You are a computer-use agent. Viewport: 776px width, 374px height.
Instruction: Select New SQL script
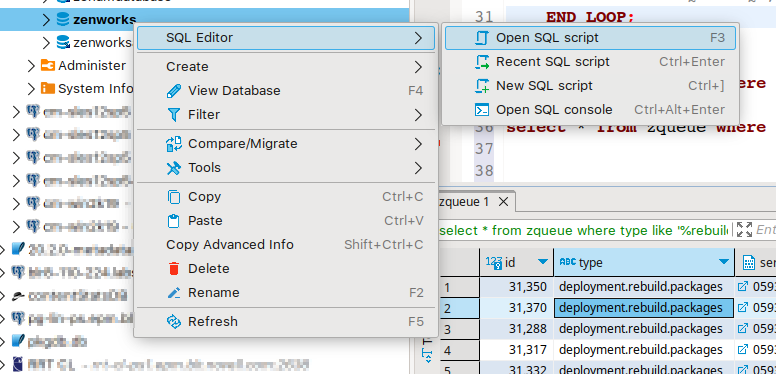point(590,86)
